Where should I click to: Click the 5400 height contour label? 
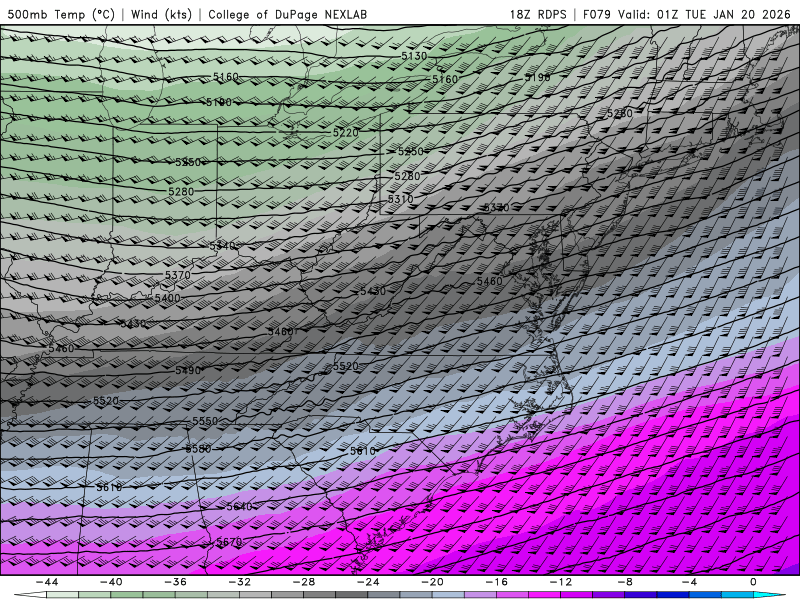tap(167, 298)
